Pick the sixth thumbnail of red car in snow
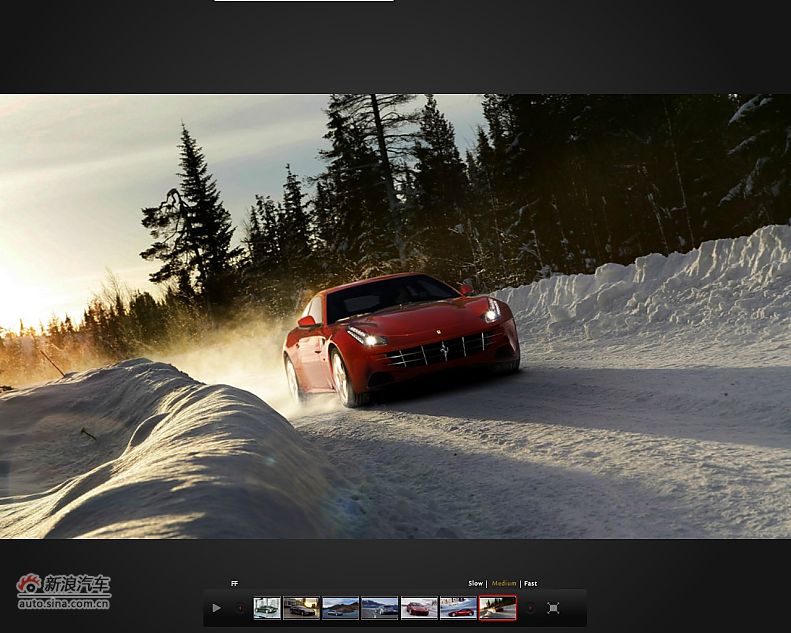This screenshot has height=633, width=791. point(458,608)
